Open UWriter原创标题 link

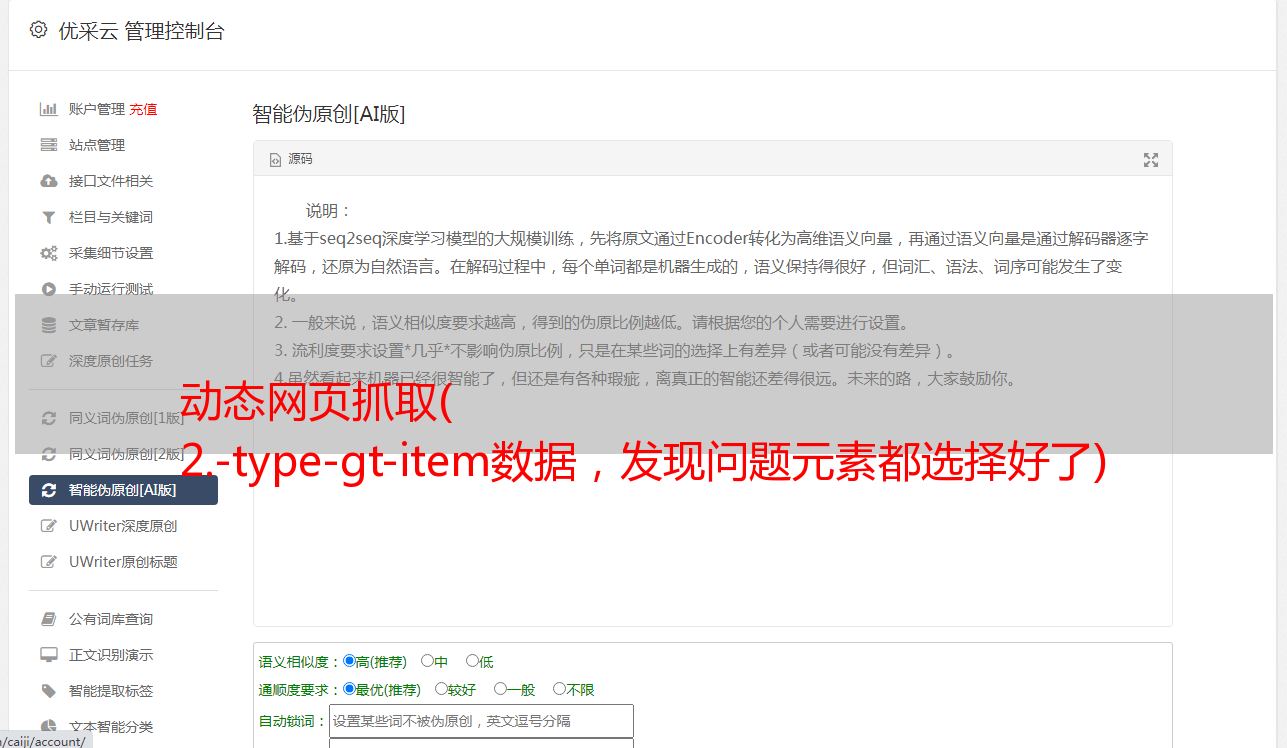pyautogui.click(x=123, y=562)
